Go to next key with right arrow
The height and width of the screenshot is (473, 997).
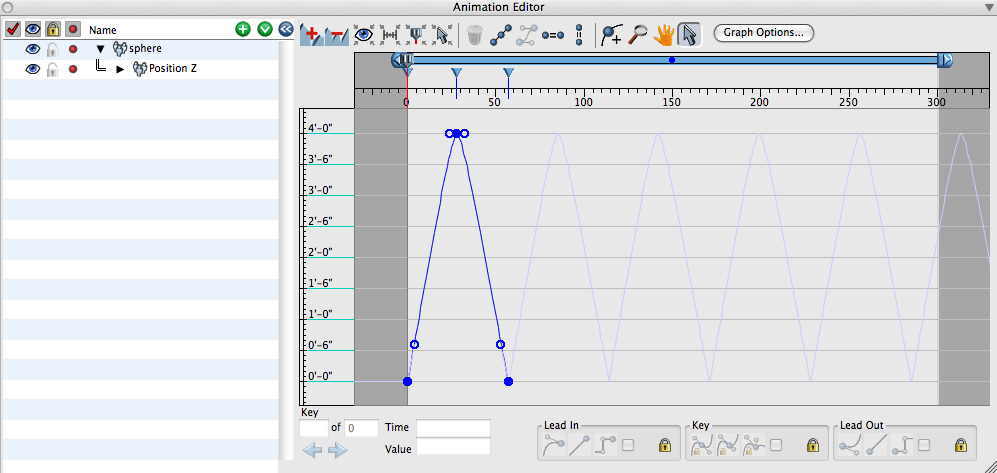point(338,450)
